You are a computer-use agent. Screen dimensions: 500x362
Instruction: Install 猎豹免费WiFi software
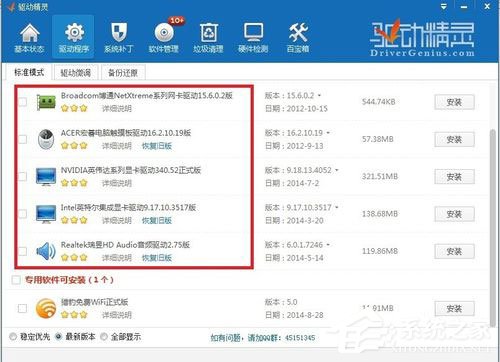point(454,309)
